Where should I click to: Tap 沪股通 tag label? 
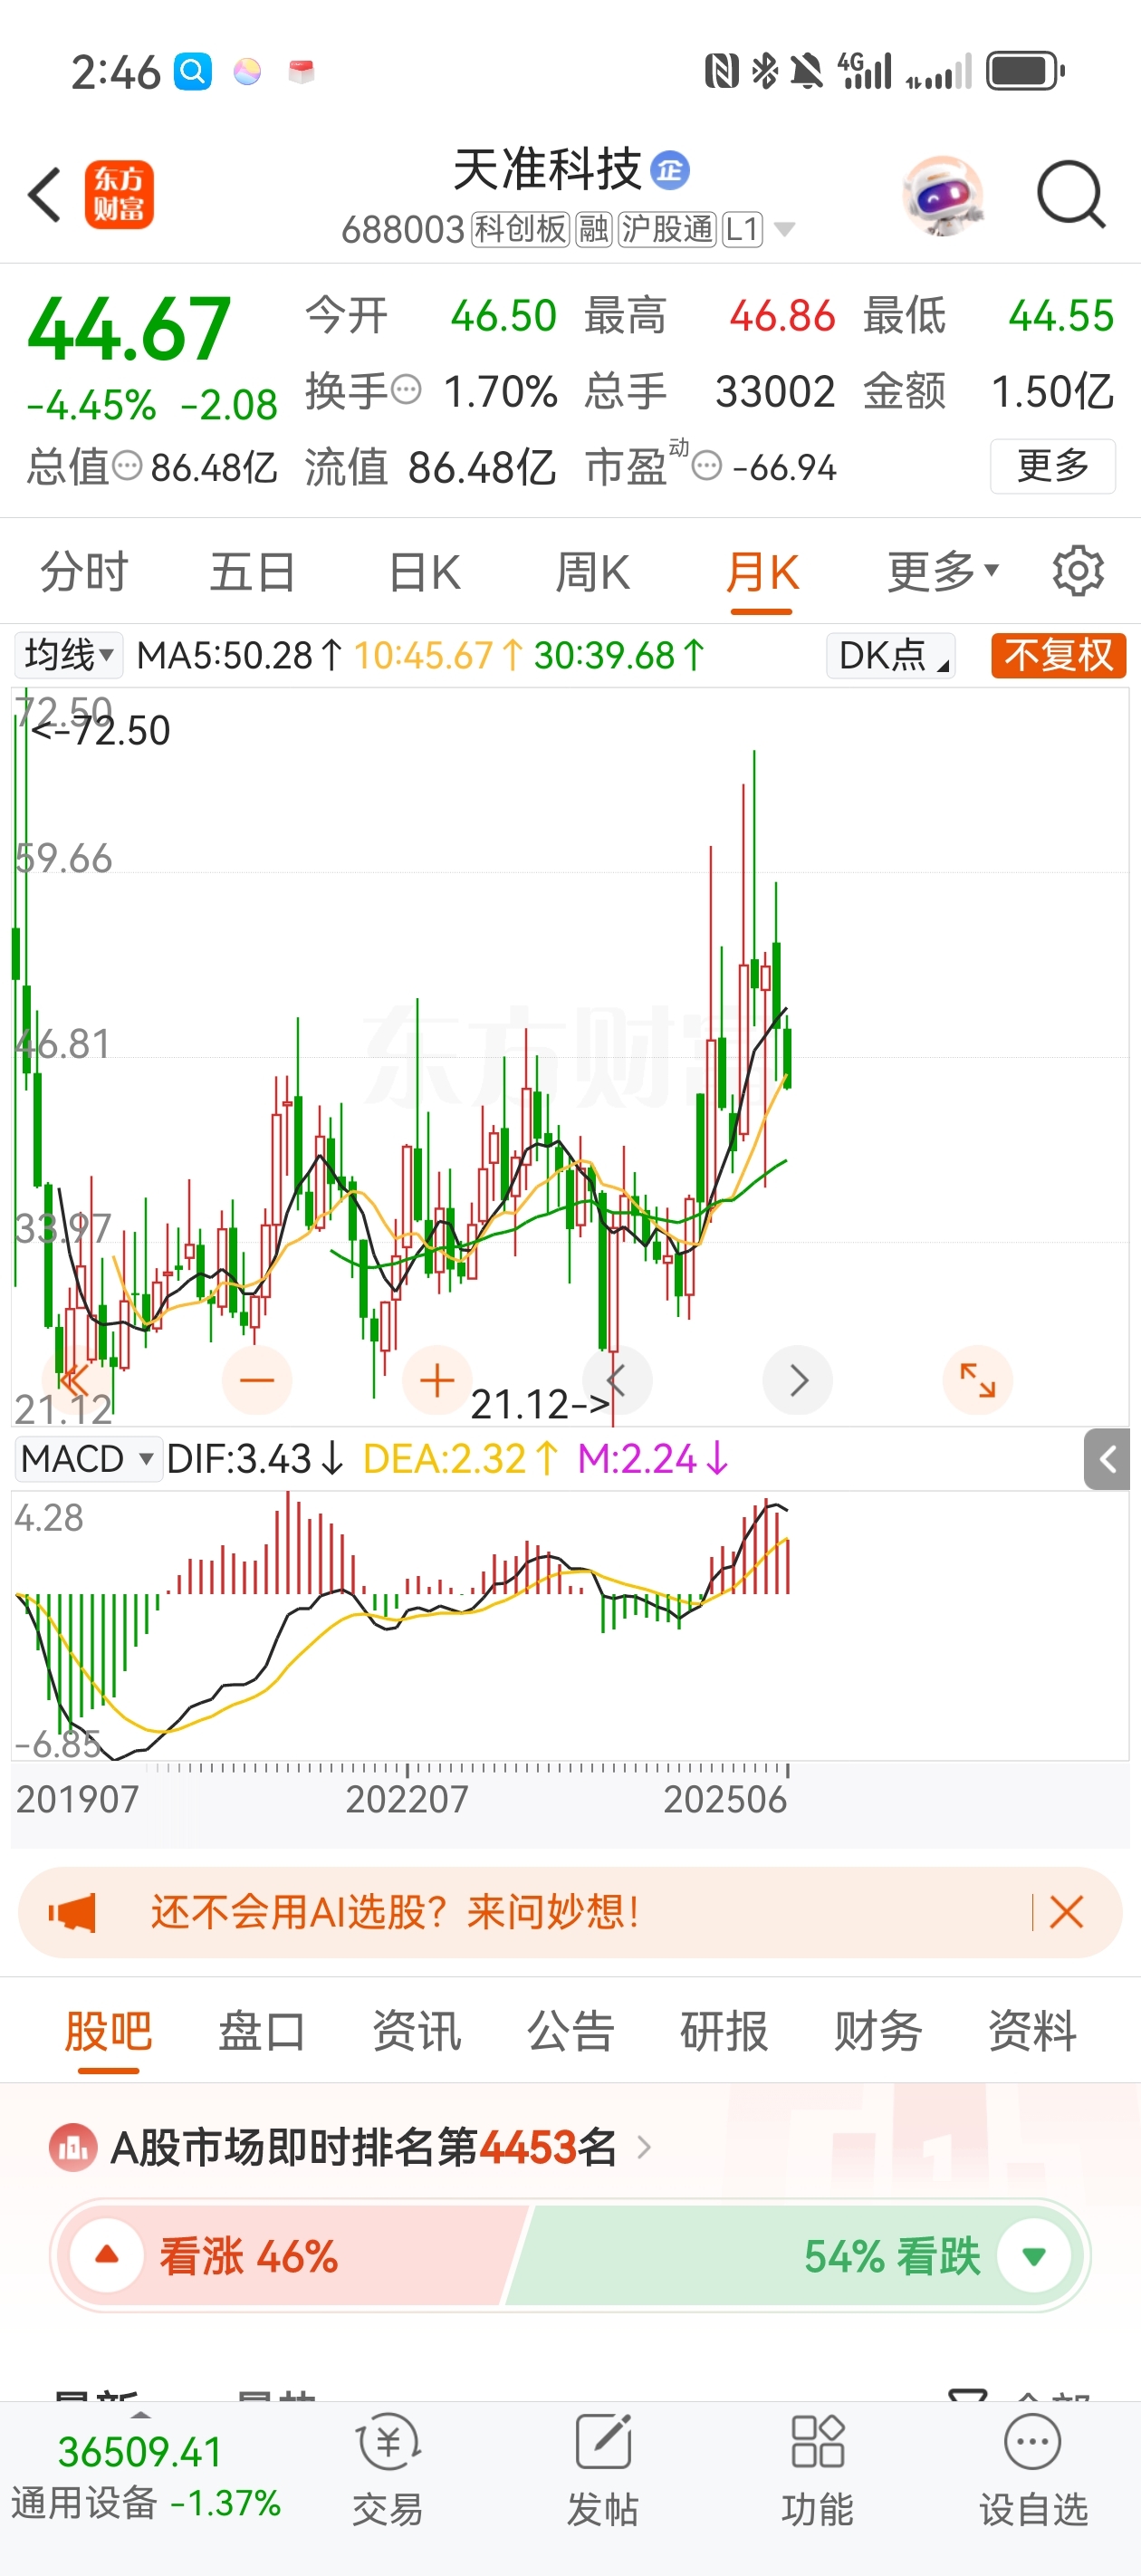point(667,230)
